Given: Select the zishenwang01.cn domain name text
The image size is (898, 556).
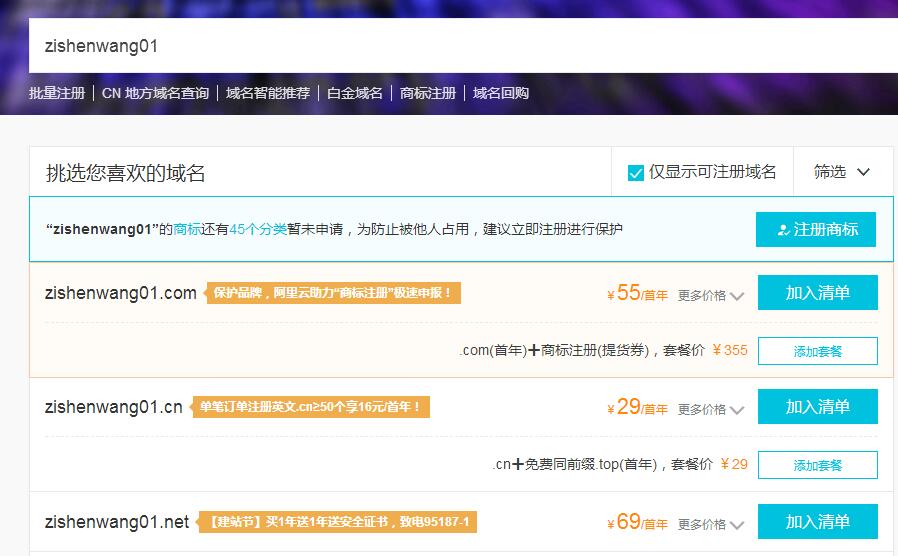Looking at the screenshot, I should tap(113, 407).
